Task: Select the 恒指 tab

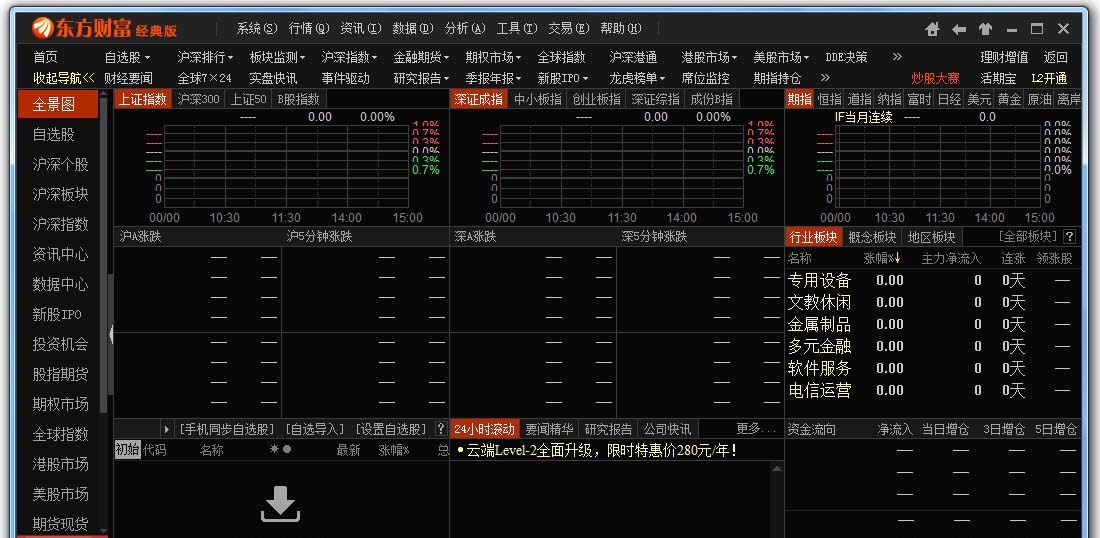Action: coord(830,99)
